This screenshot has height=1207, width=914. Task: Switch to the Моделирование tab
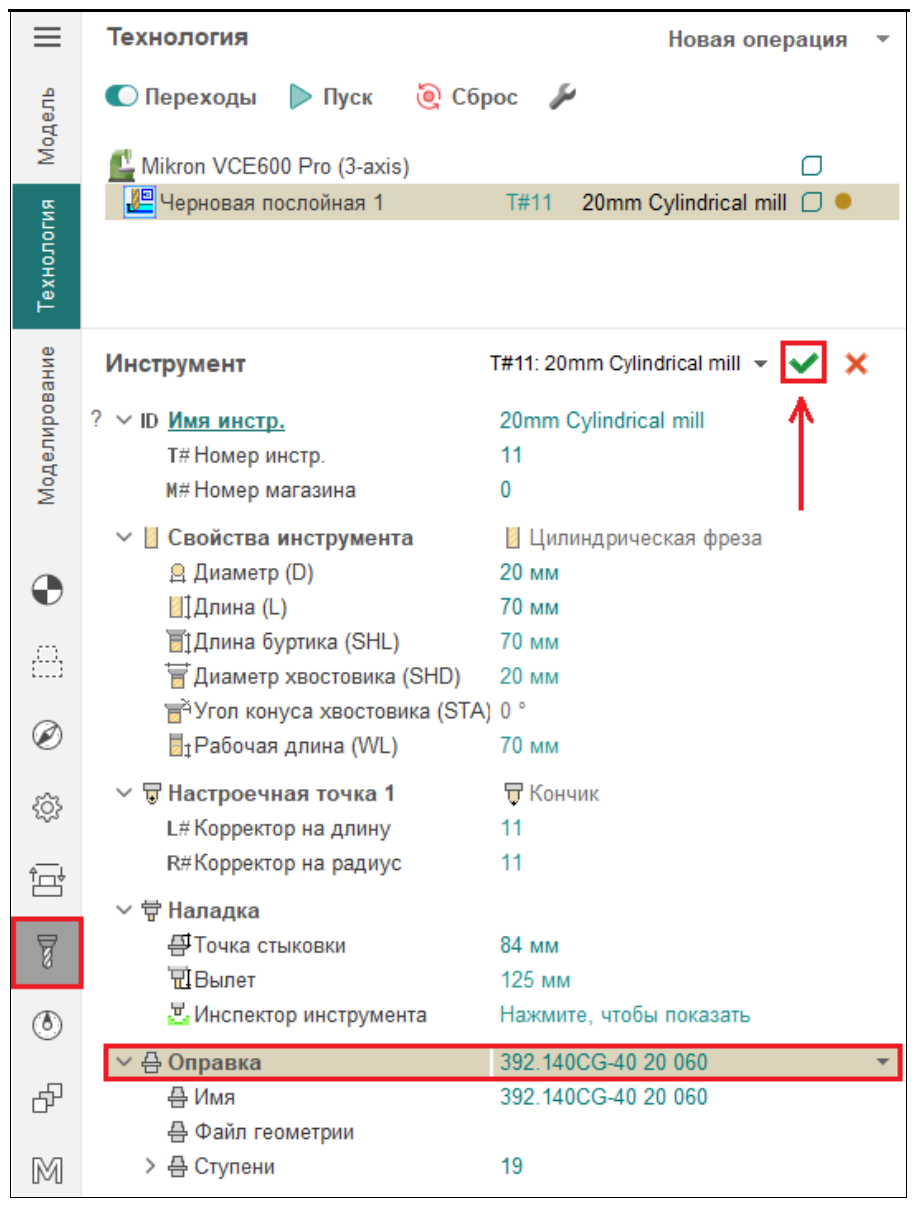[47, 424]
